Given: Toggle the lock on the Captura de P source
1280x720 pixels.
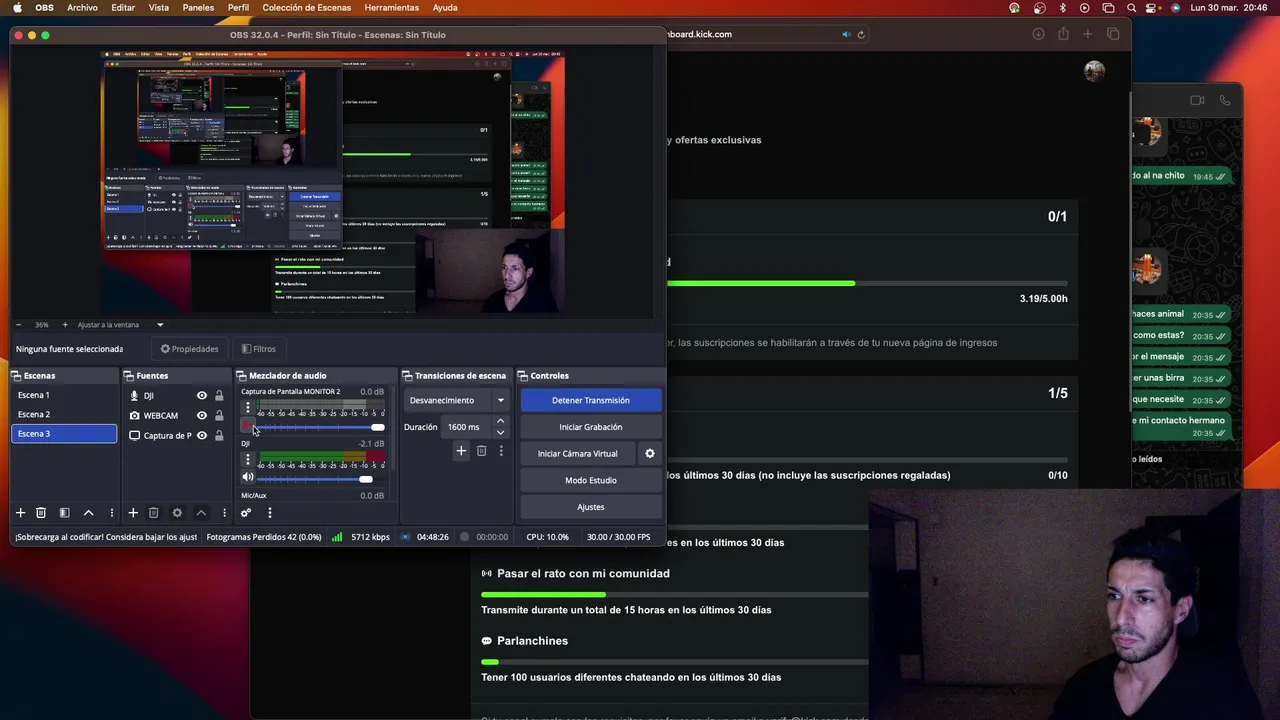Looking at the screenshot, I should pyautogui.click(x=219, y=436).
